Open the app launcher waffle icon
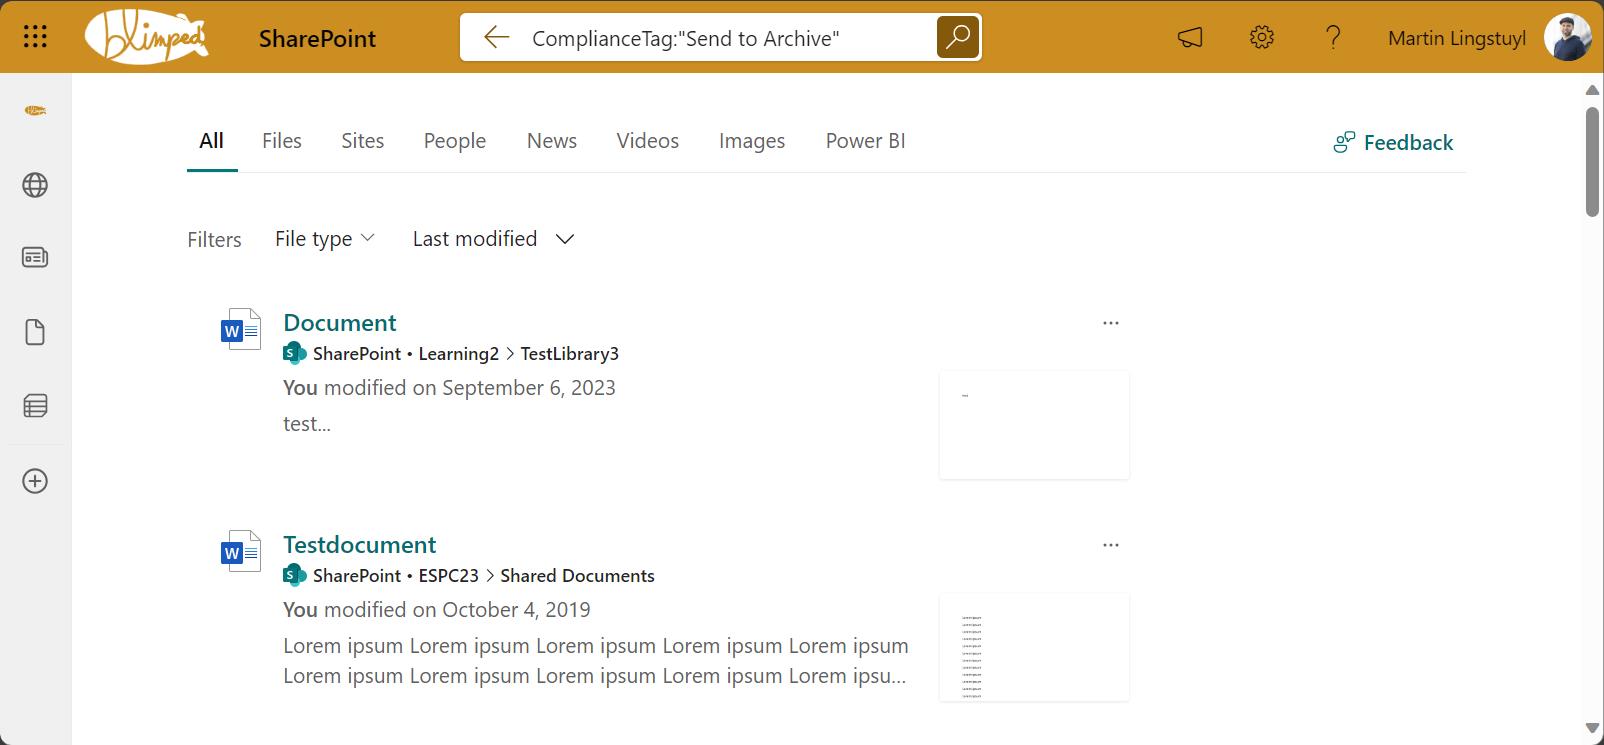Image resolution: width=1604 pixels, height=745 pixels. tap(35, 38)
